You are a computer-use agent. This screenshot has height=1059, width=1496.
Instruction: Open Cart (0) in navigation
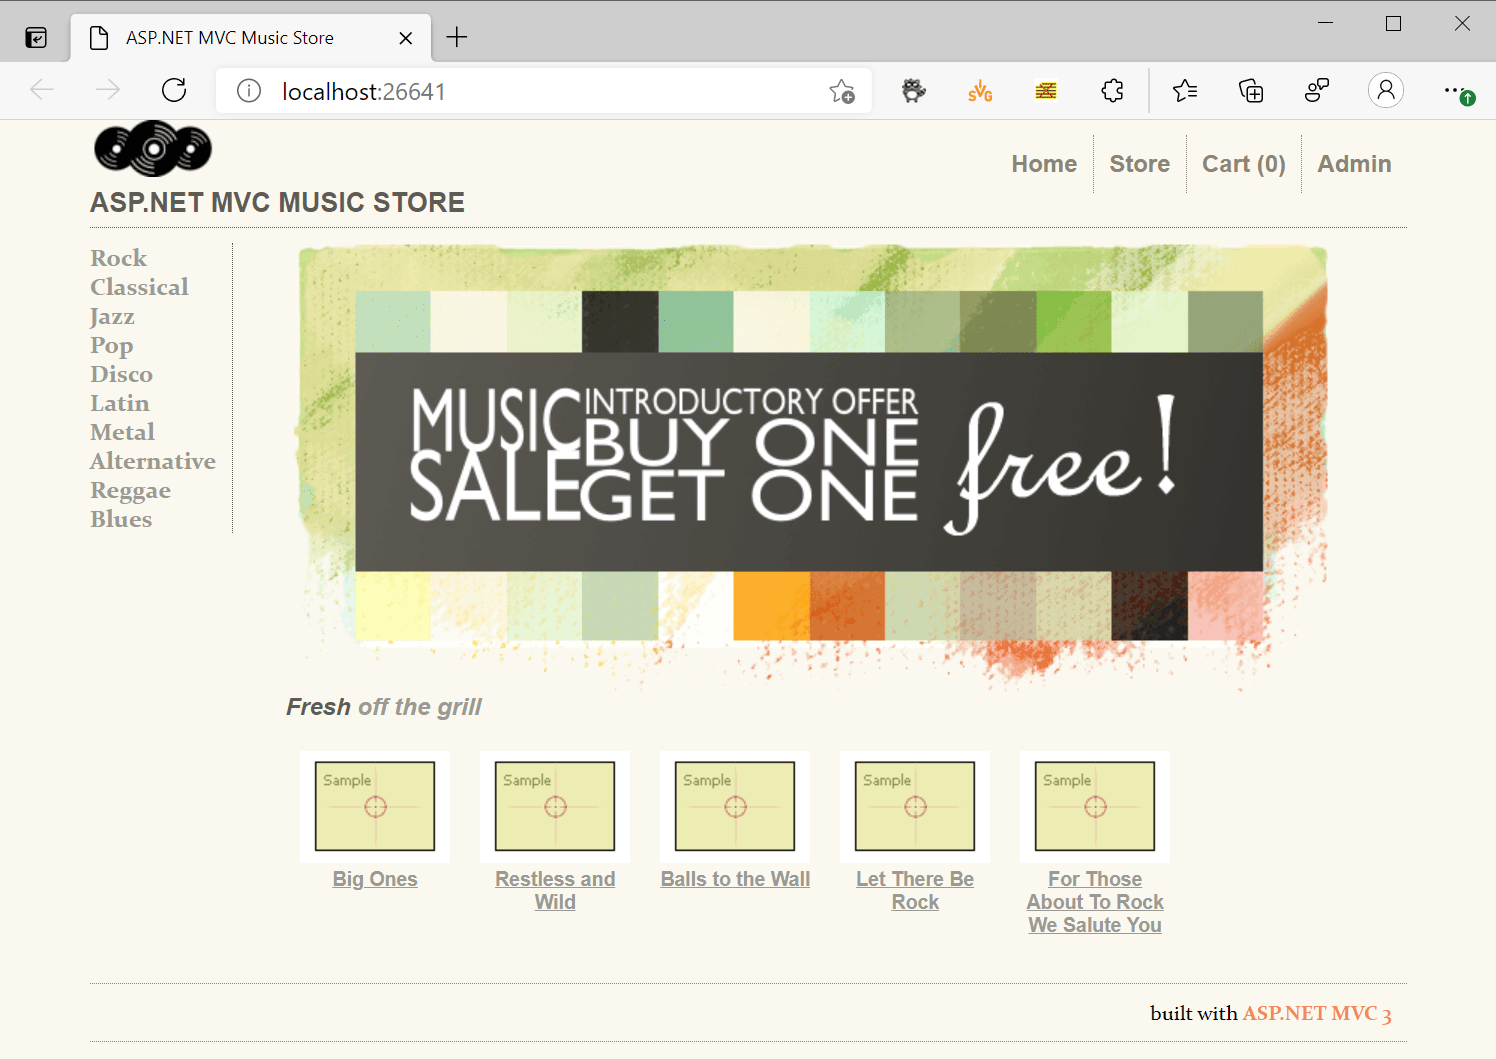point(1244,164)
